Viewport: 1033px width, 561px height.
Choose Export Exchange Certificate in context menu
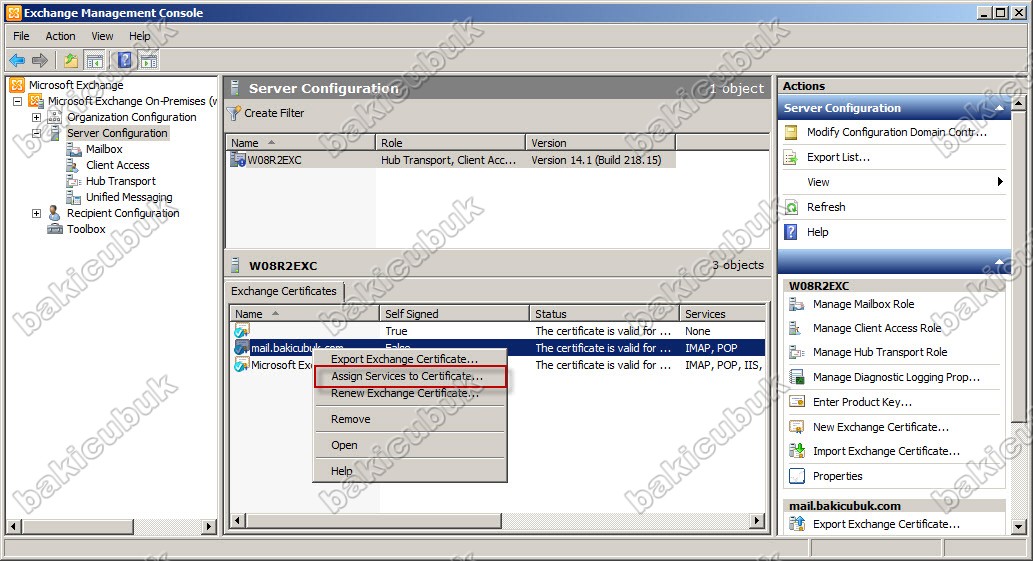point(410,359)
